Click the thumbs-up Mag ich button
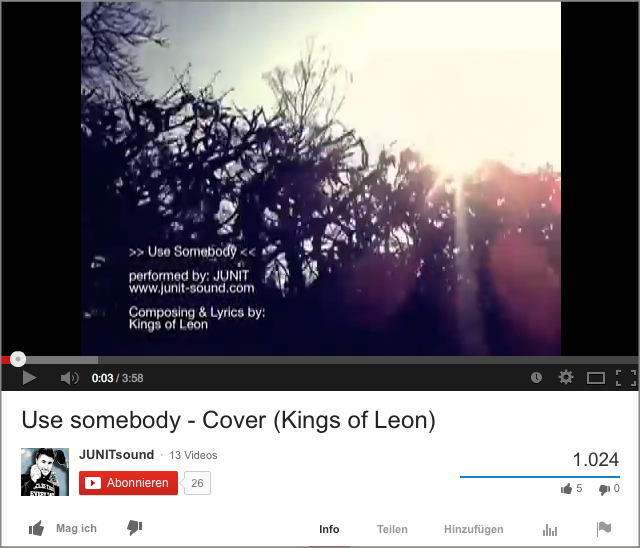Image resolution: width=640 pixels, height=548 pixels. [63, 528]
